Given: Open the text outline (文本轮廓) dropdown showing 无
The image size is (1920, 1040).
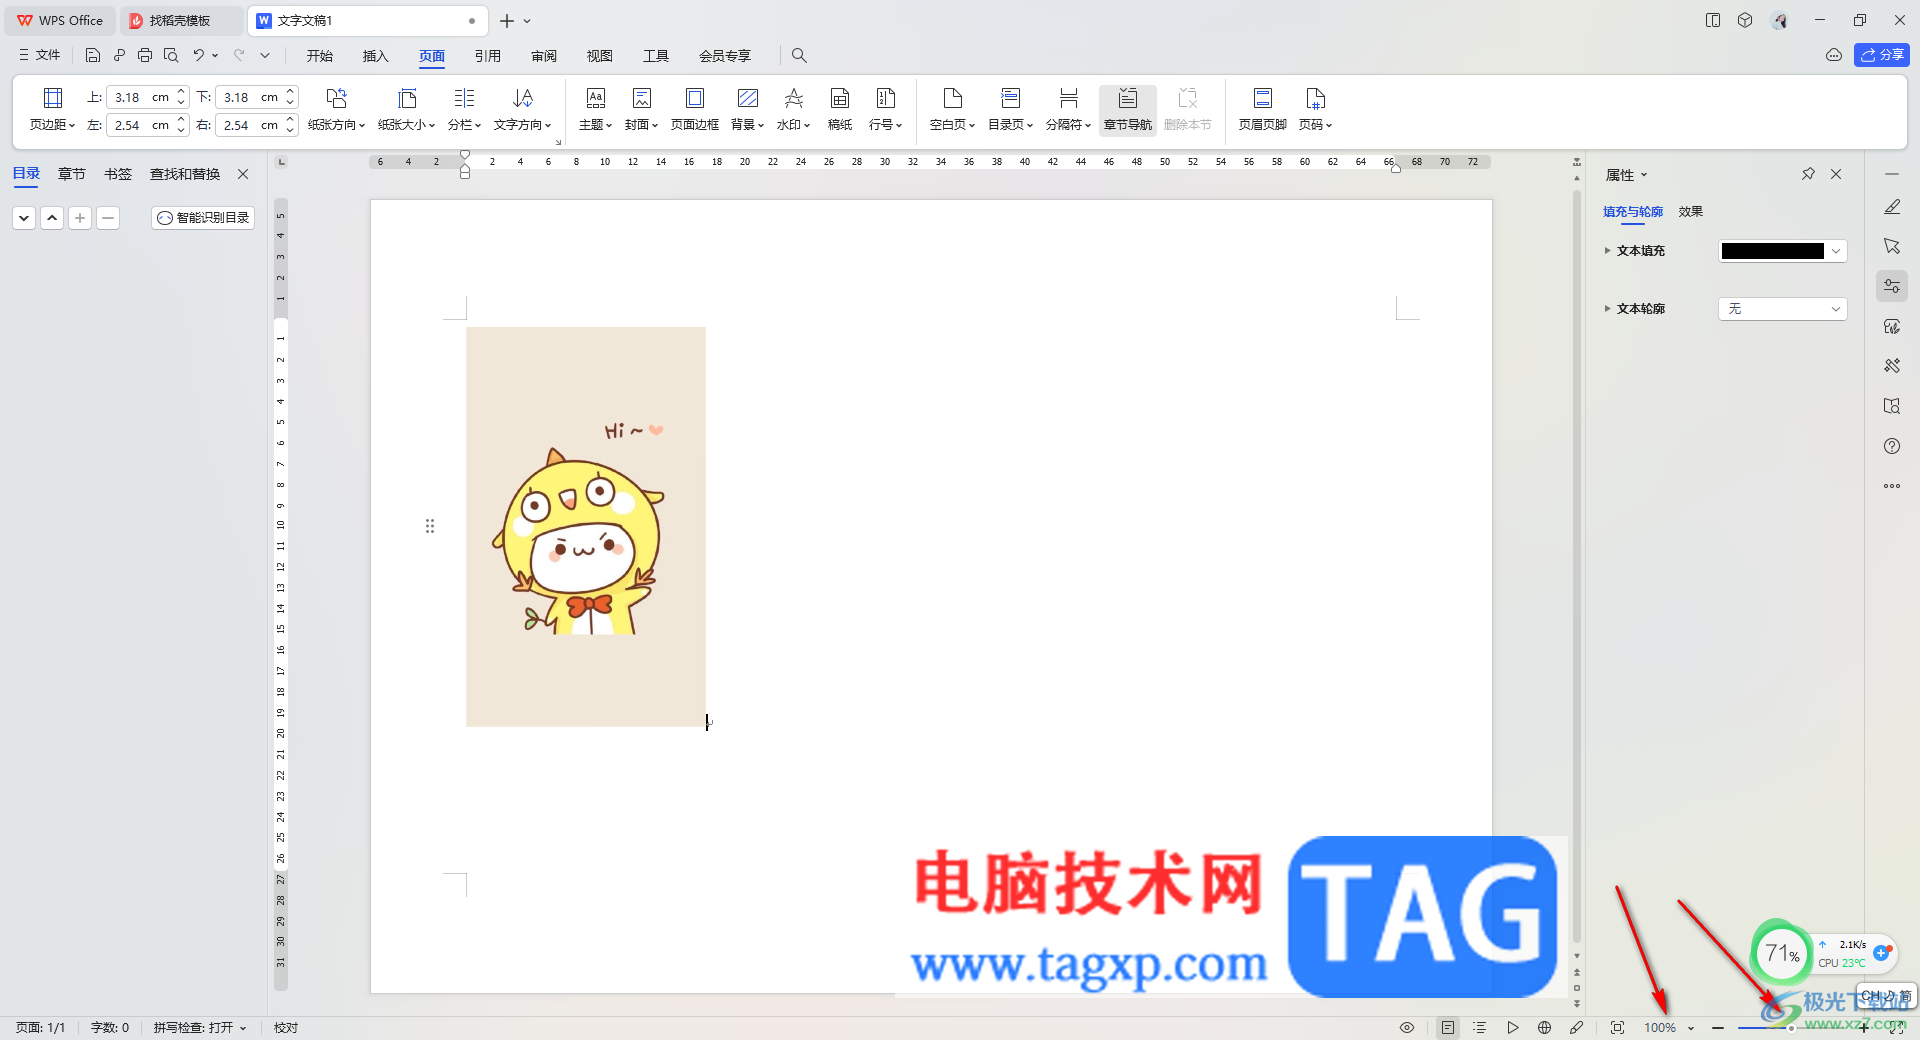Looking at the screenshot, I should [1782, 309].
